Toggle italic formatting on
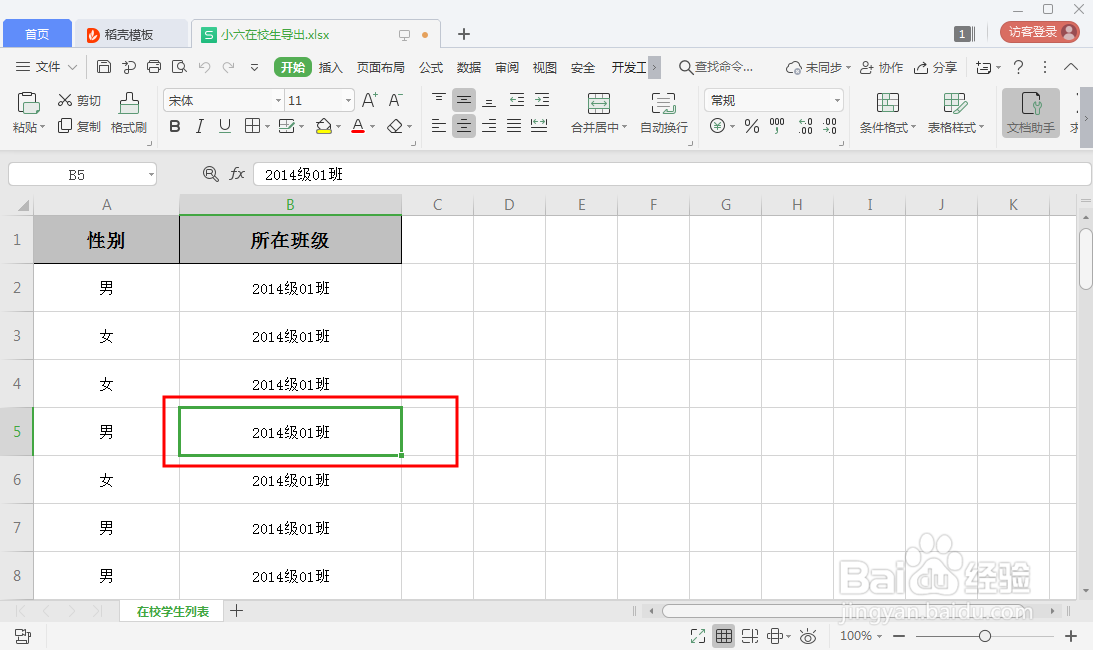 tap(199, 127)
